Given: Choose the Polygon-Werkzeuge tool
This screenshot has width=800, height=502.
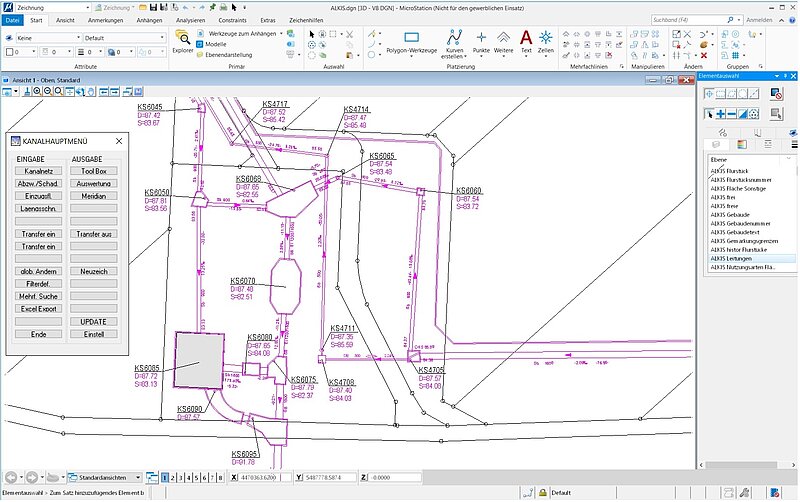Looking at the screenshot, I should click(x=411, y=39).
